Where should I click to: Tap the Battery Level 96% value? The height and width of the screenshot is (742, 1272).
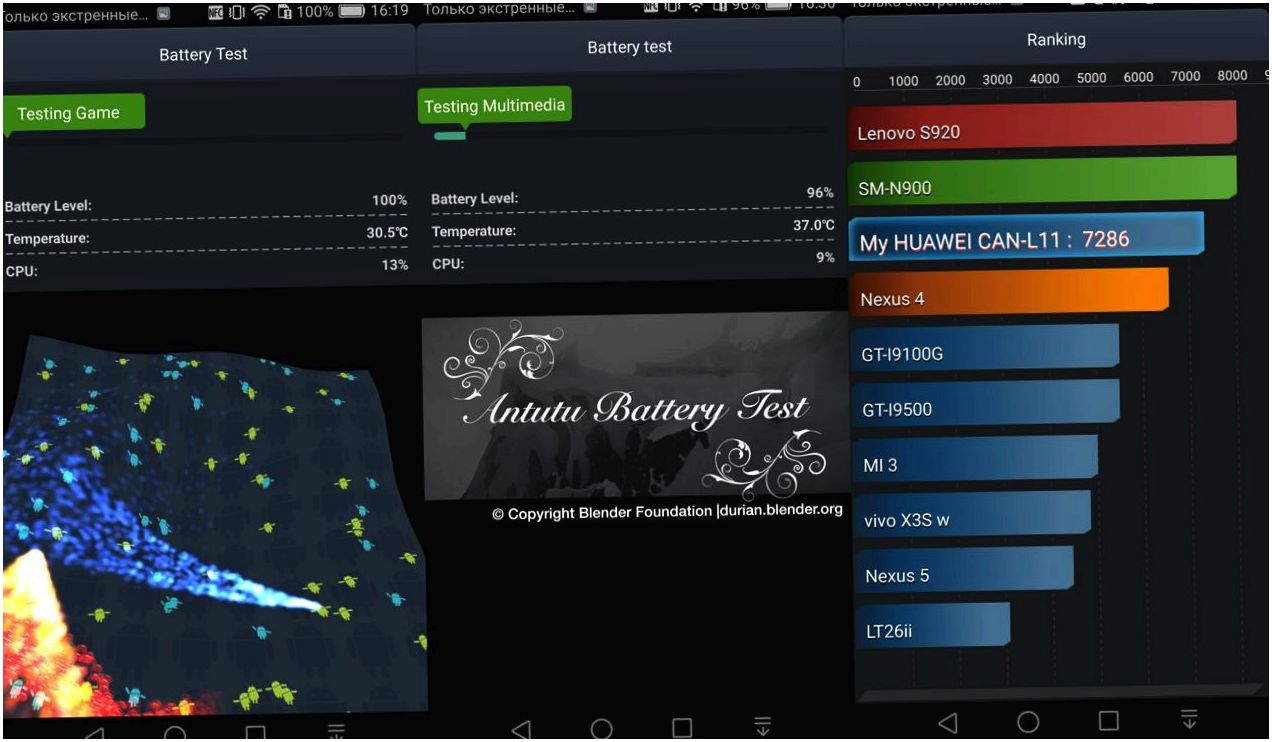point(820,192)
